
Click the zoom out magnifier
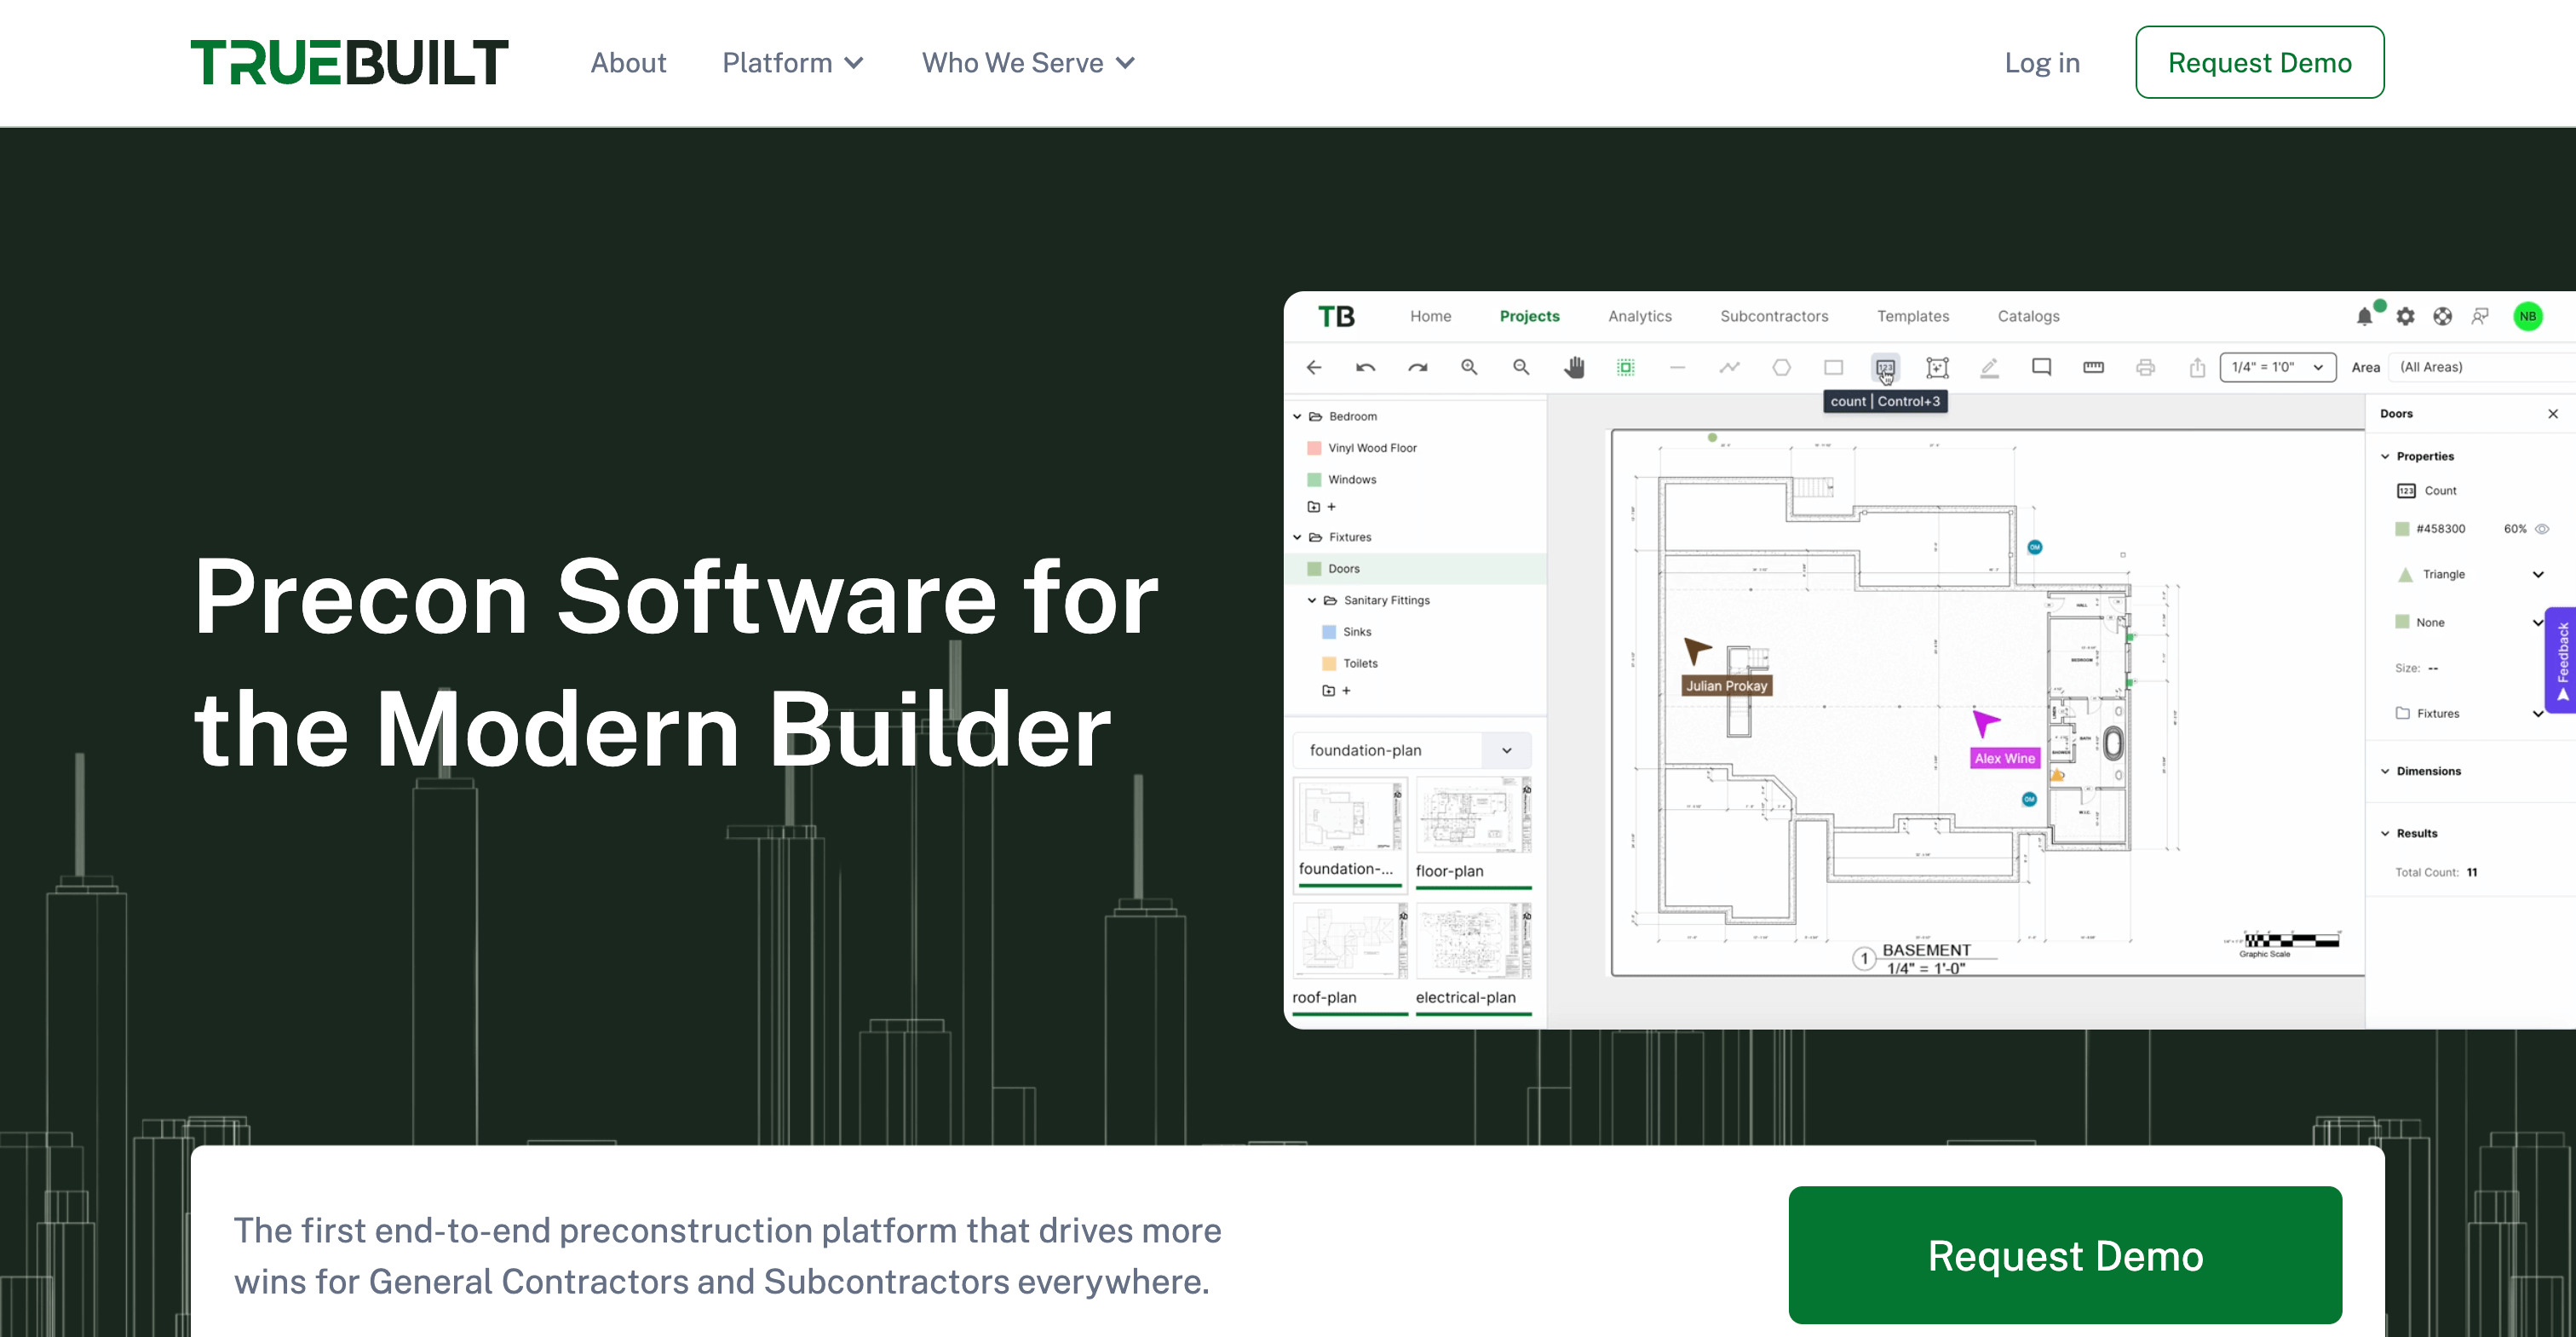[1521, 367]
